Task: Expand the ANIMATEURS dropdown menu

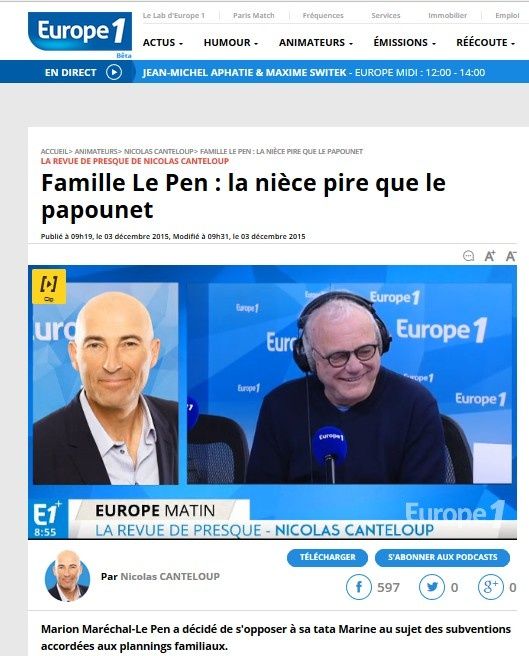Action: 316,43
